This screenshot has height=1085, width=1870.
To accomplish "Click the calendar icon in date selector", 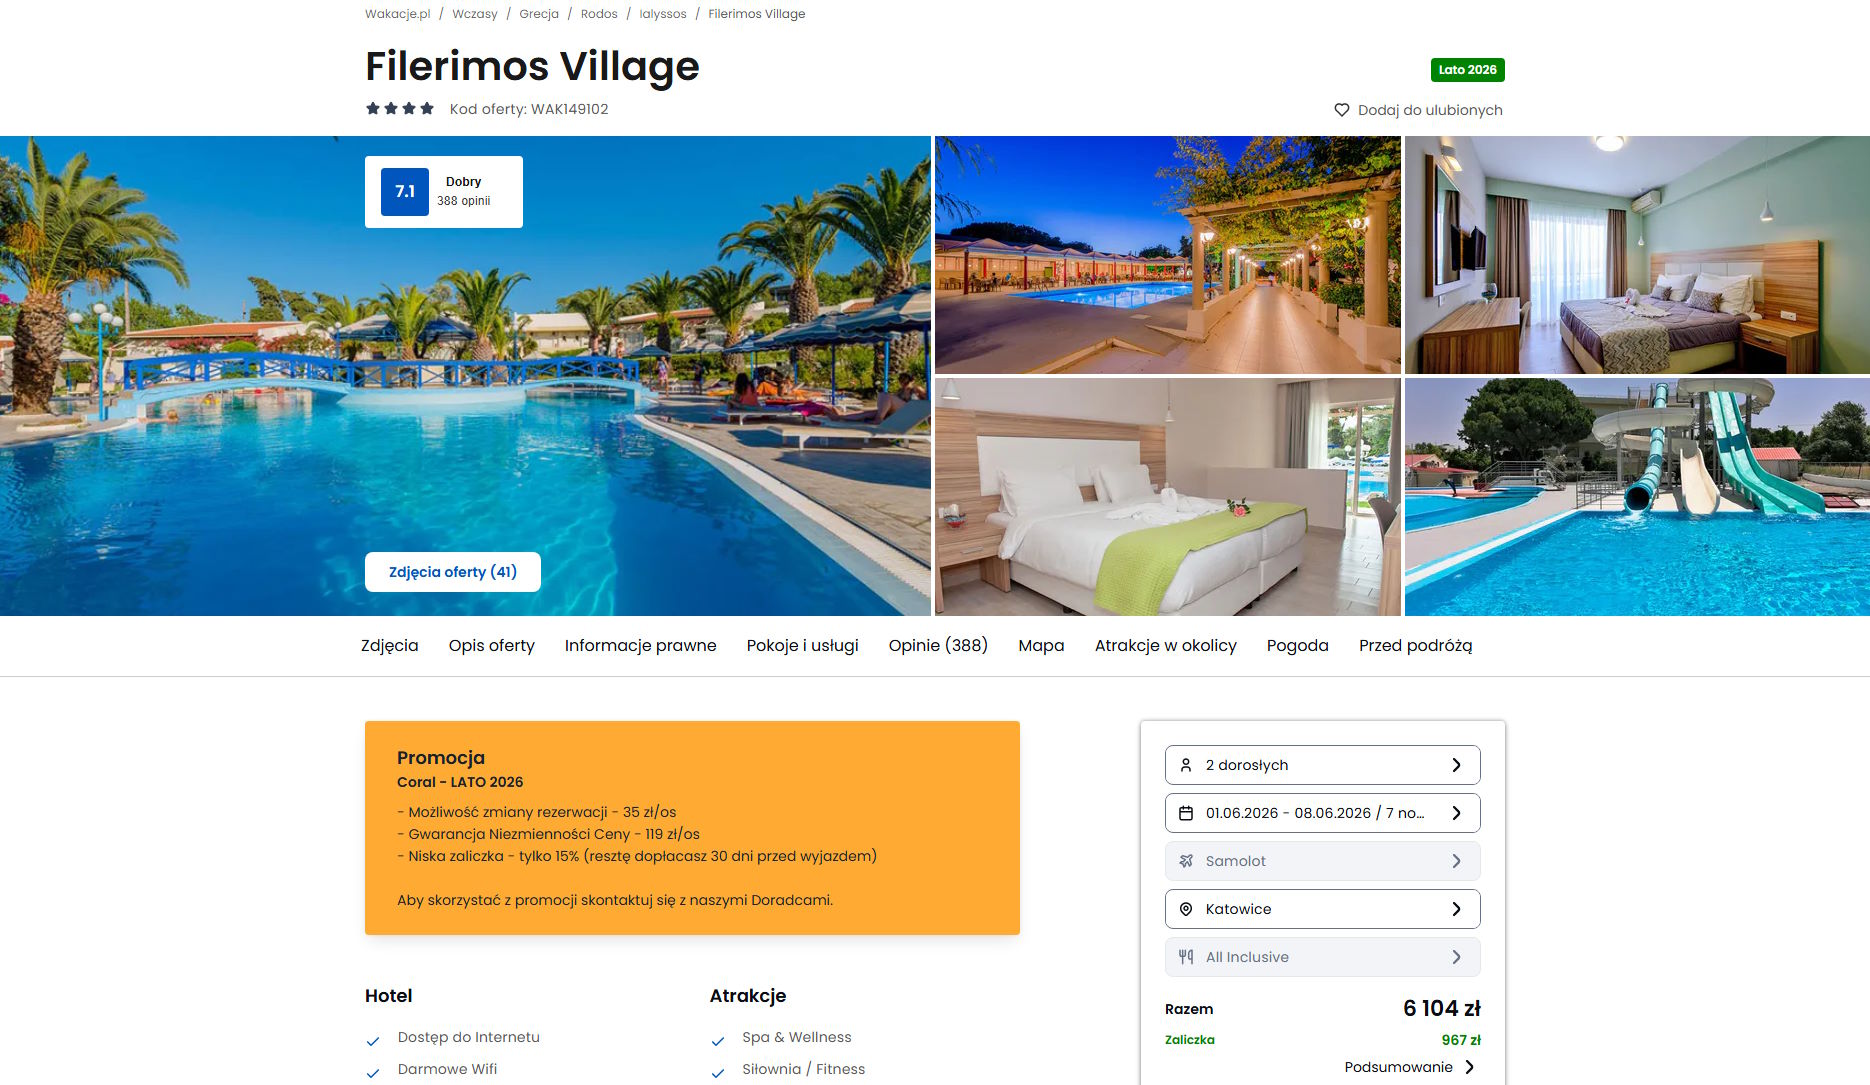I will tap(1186, 813).
